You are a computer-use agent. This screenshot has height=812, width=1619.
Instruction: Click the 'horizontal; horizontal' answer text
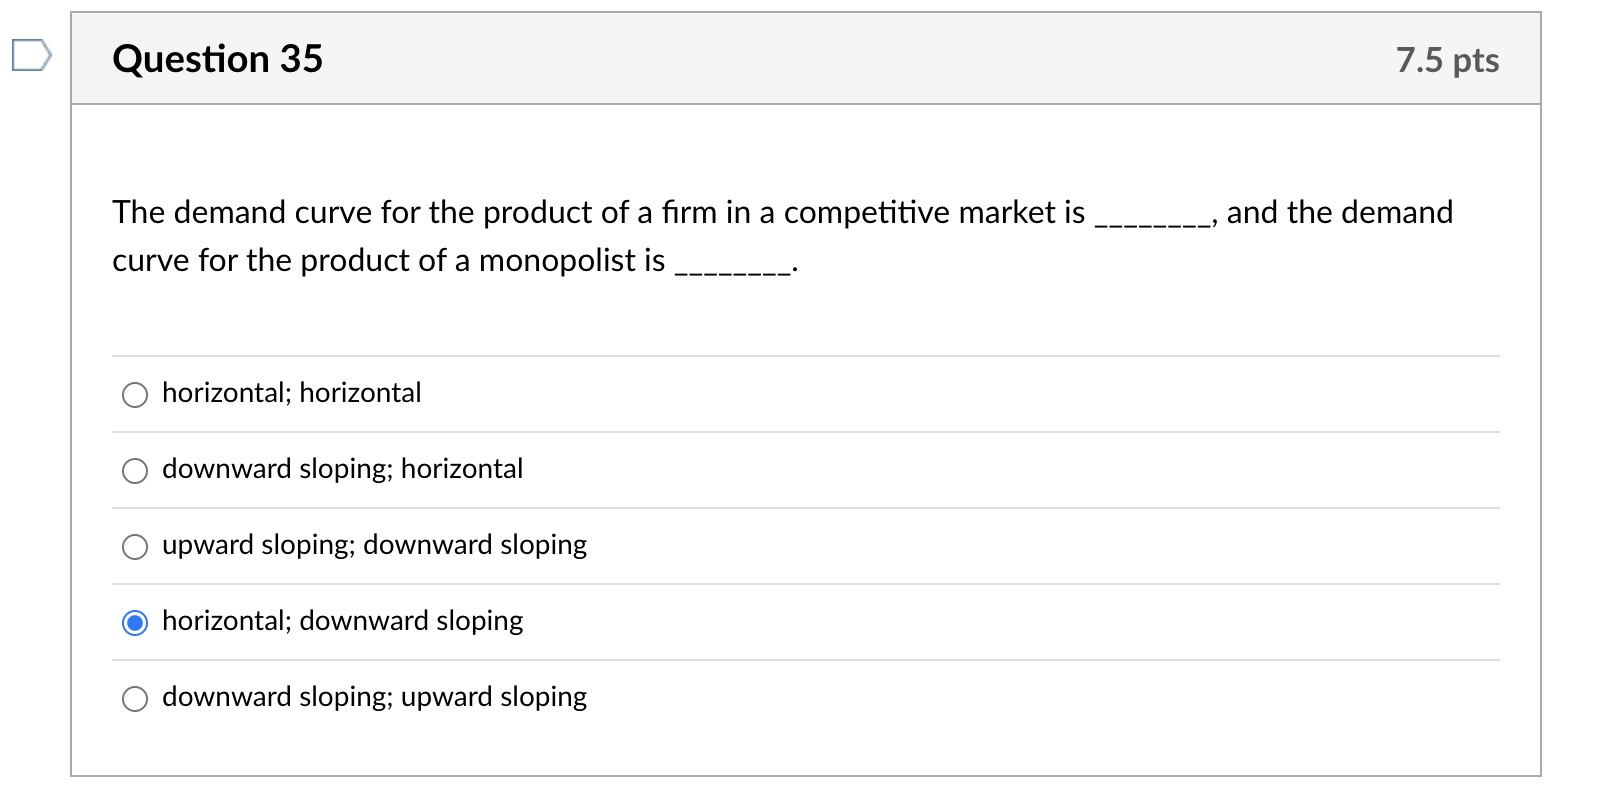(x=291, y=393)
